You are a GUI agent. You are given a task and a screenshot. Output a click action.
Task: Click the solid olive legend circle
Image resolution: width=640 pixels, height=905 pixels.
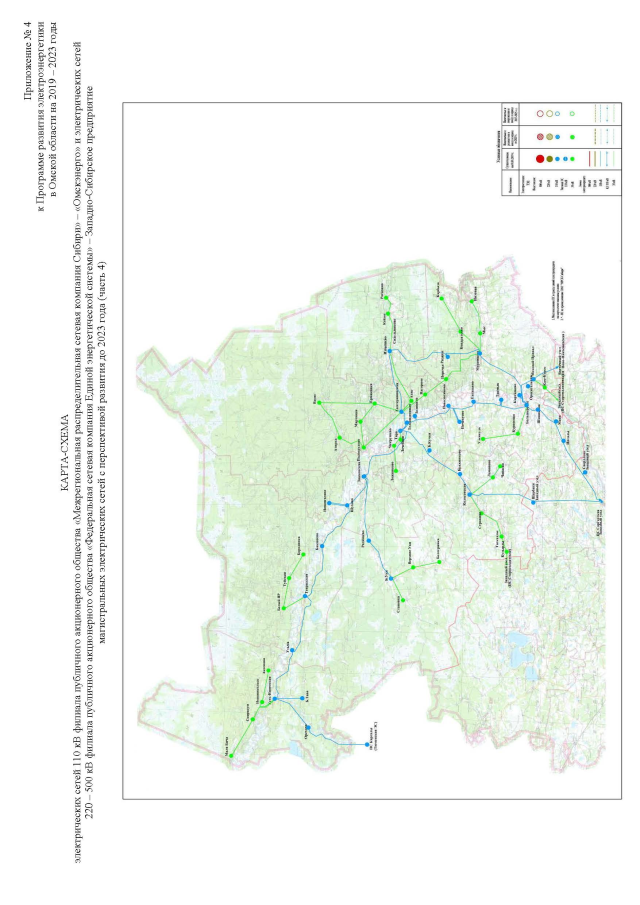click(x=549, y=159)
